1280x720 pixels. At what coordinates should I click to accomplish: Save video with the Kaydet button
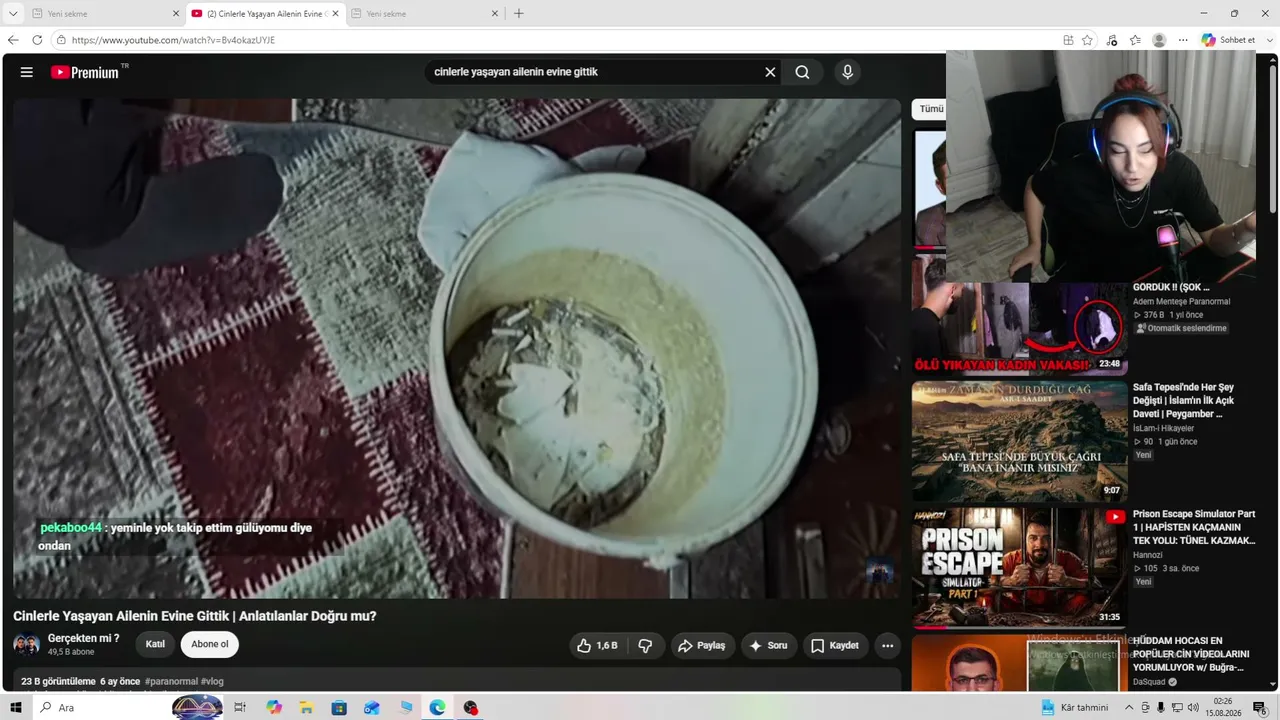[x=835, y=646]
